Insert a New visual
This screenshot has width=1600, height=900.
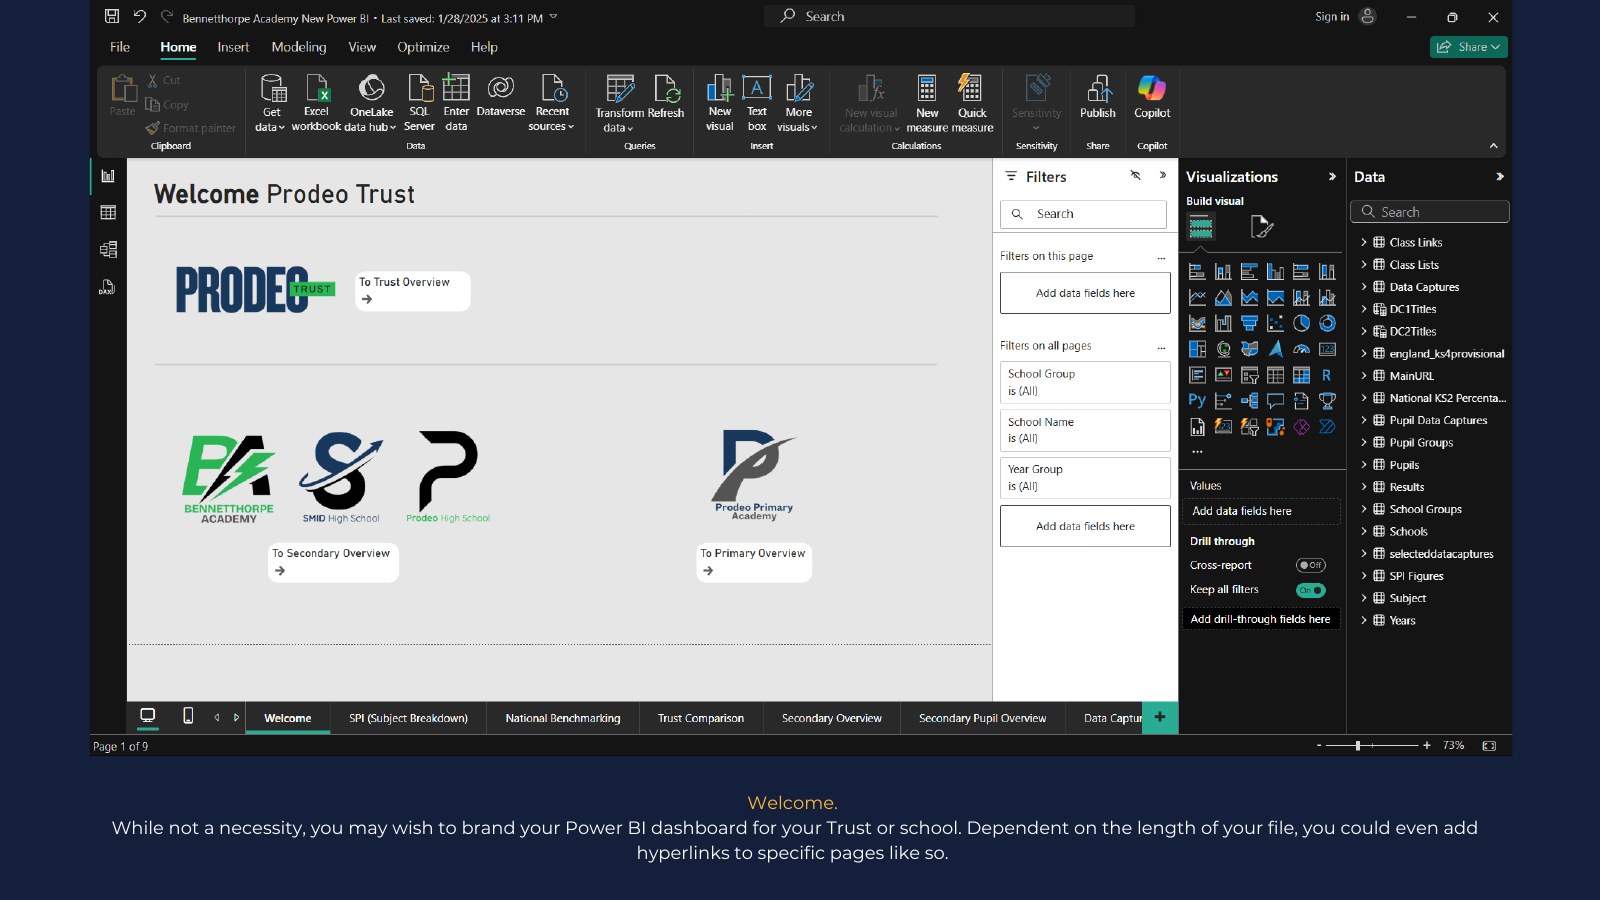pyautogui.click(x=720, y=102)
